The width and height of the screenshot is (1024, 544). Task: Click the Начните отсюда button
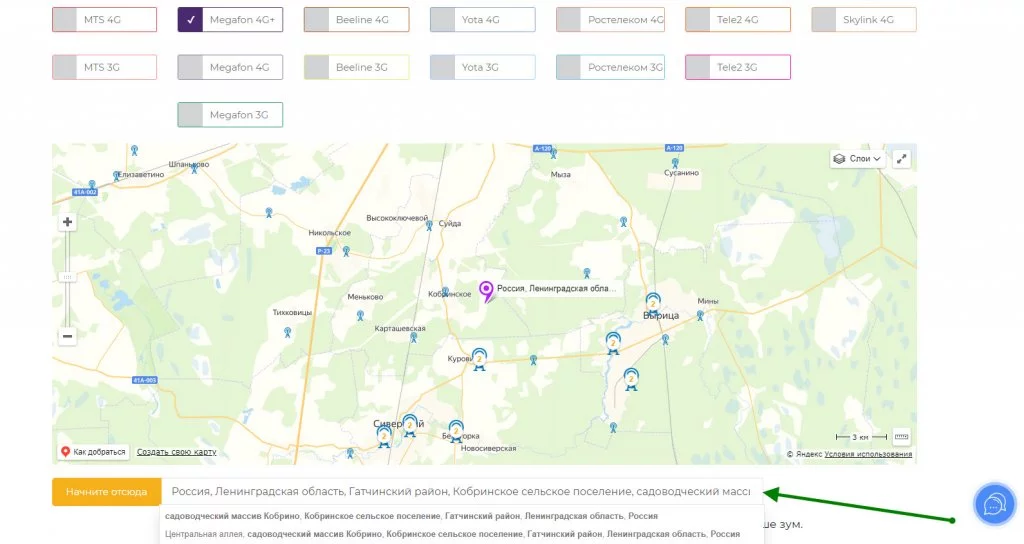point(106,492)
